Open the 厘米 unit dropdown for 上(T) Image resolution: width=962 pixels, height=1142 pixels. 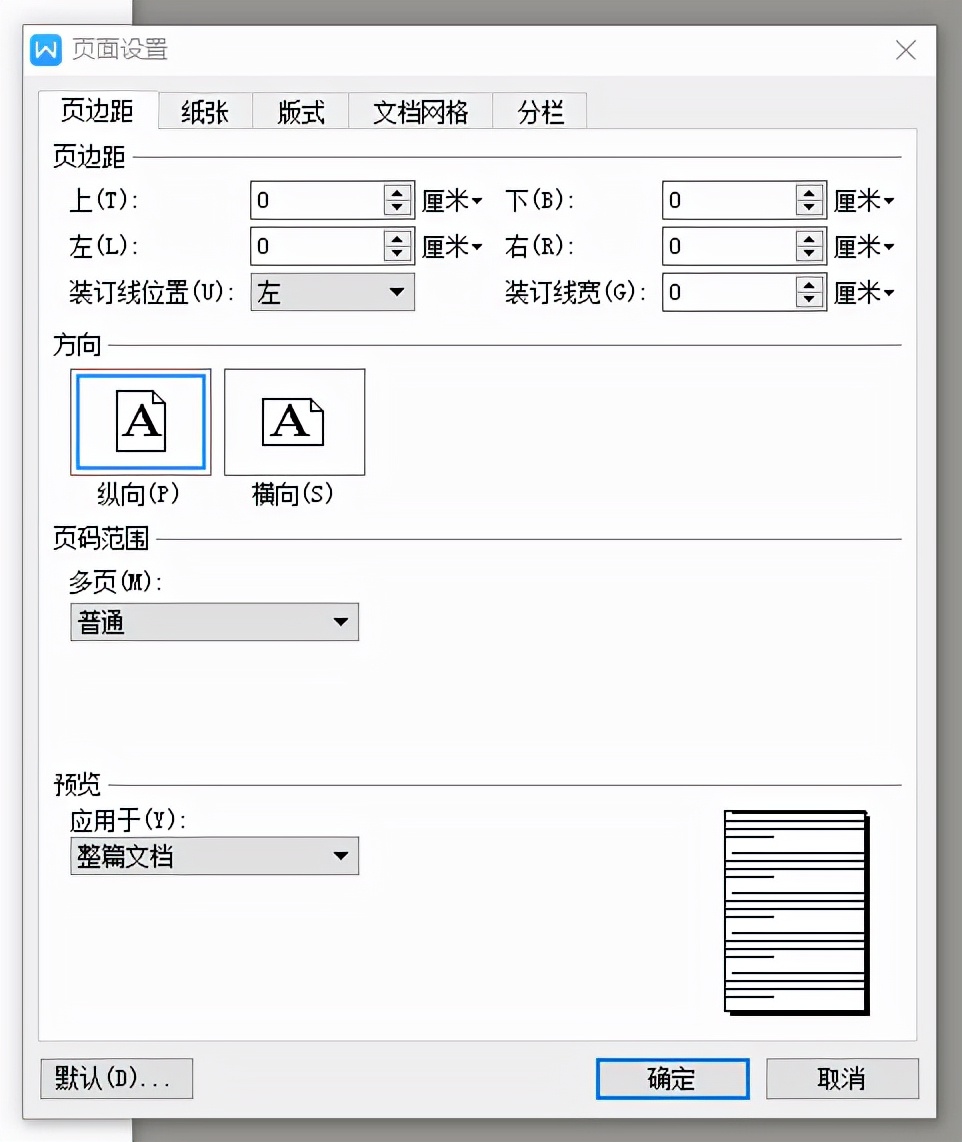click(452, 200)
